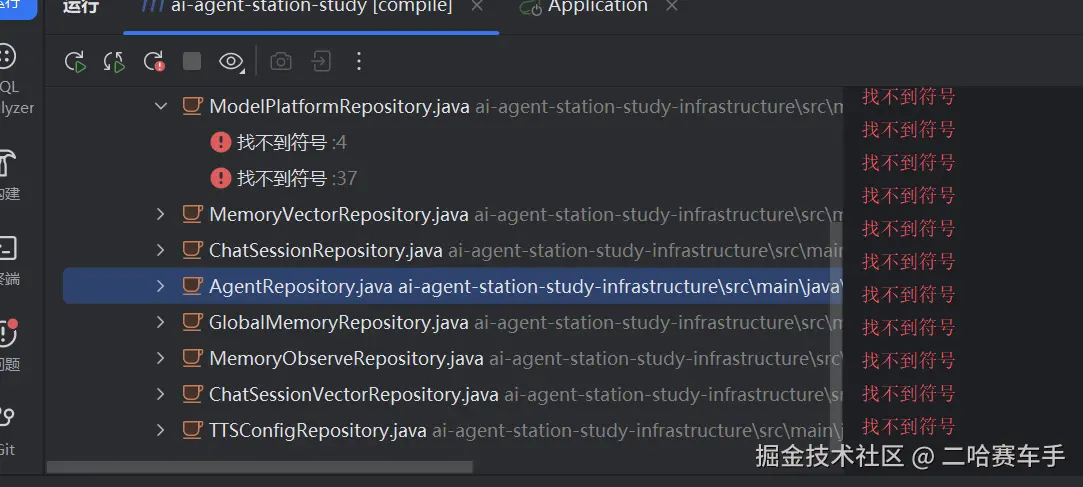
Task: Close the ai-agent-station-study [compile] tab
Action: pyautogui.click(x=477, y=6)
